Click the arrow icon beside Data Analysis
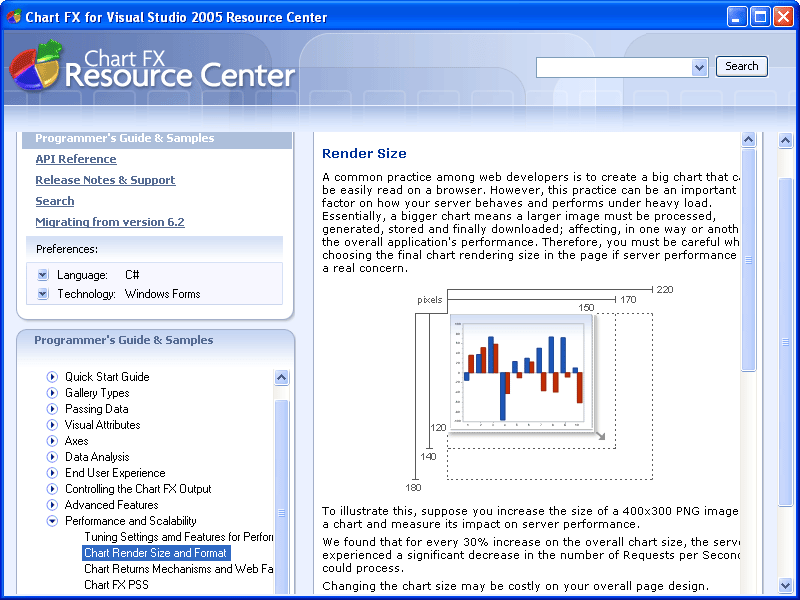This screenshot has width=800, height=600. click(x=52, y=457)
